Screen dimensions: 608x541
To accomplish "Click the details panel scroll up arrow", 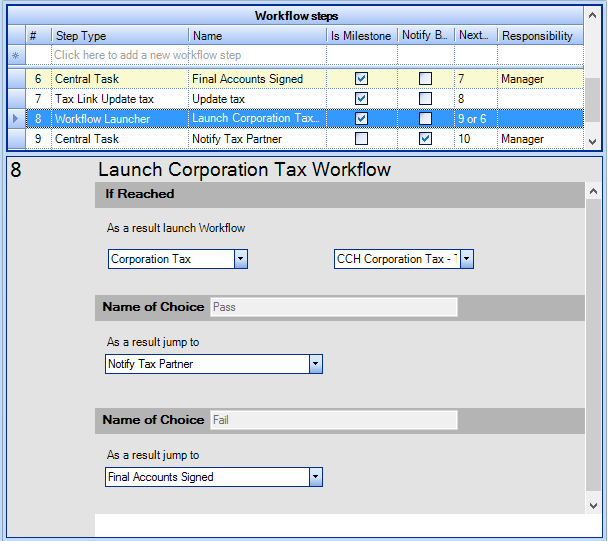I will (x=593, y=191).
